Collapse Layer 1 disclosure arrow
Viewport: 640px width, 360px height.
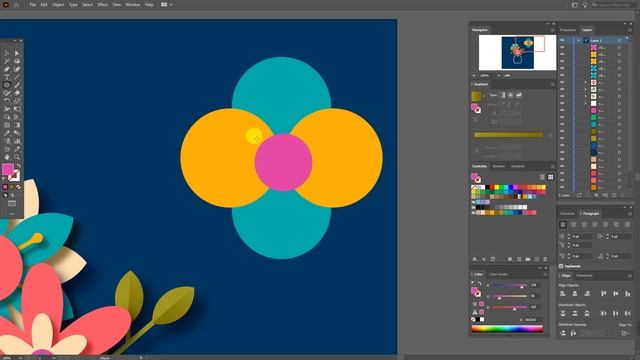coord(578,40)
